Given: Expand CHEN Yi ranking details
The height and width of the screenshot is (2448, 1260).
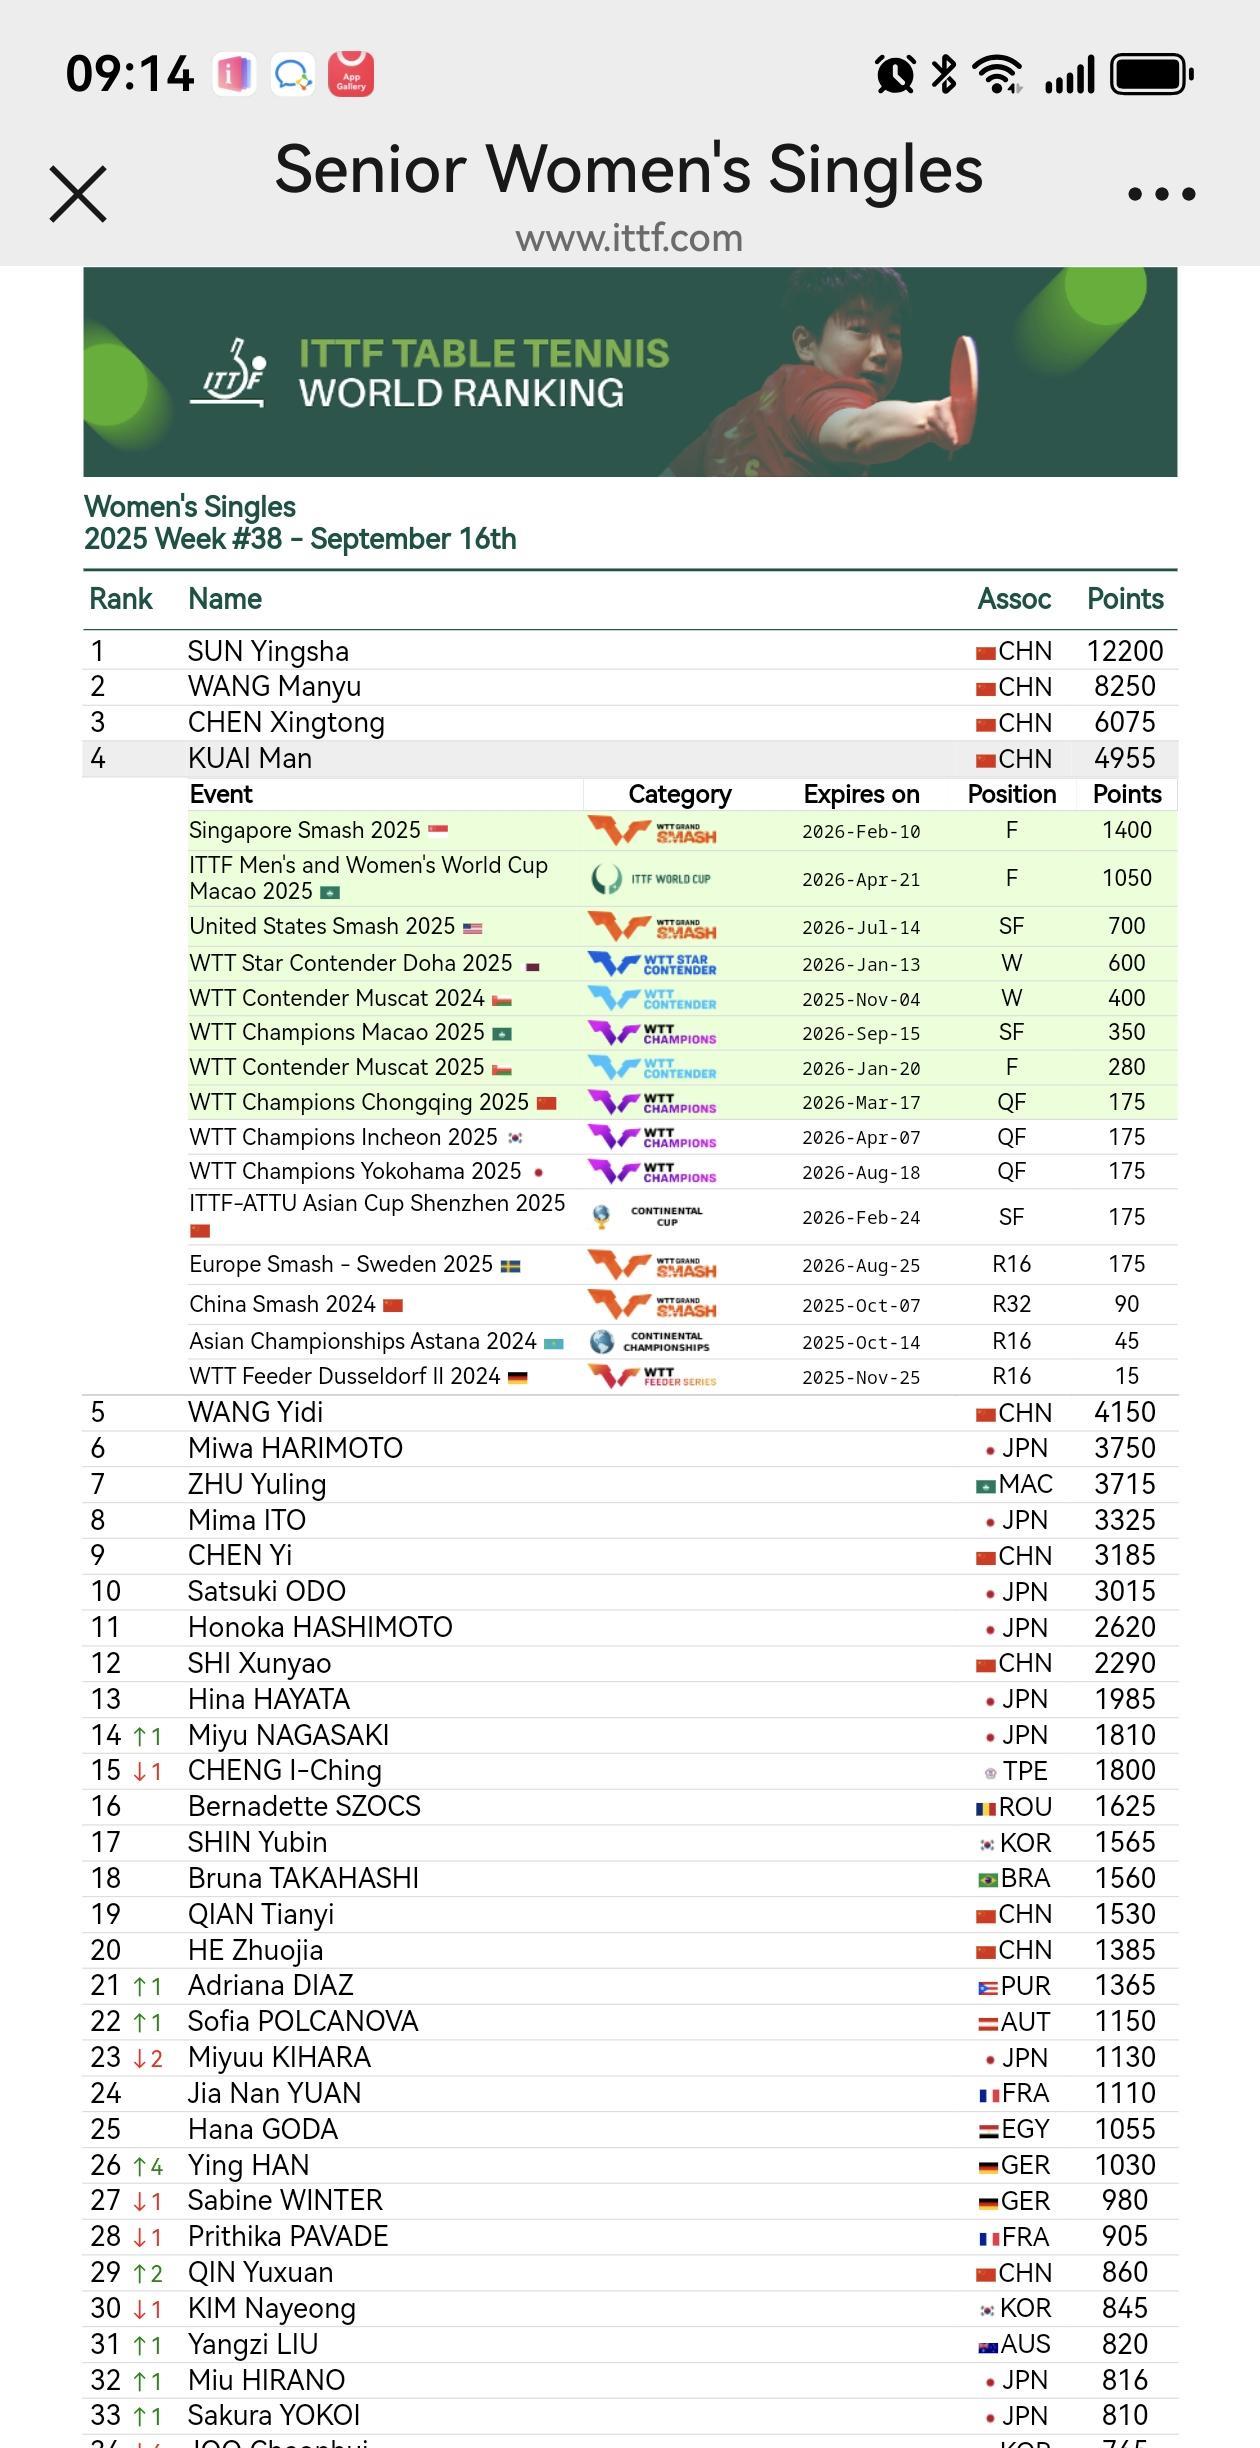Looking at the screenshot, I should click(x=630, y=1555).
